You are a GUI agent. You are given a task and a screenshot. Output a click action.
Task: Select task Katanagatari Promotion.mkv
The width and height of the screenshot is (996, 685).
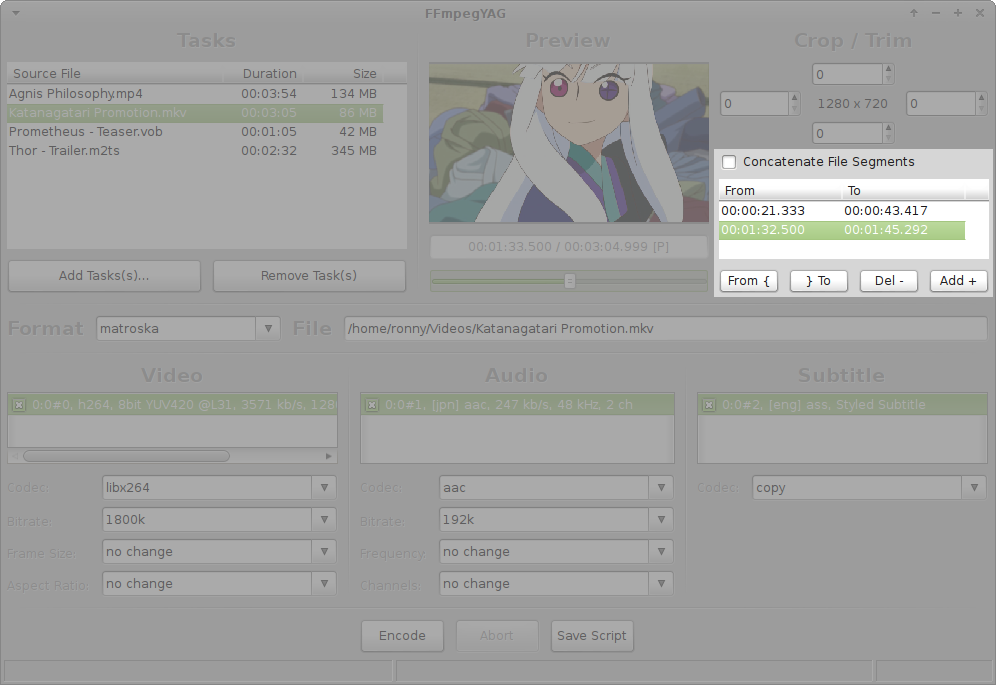195,112
